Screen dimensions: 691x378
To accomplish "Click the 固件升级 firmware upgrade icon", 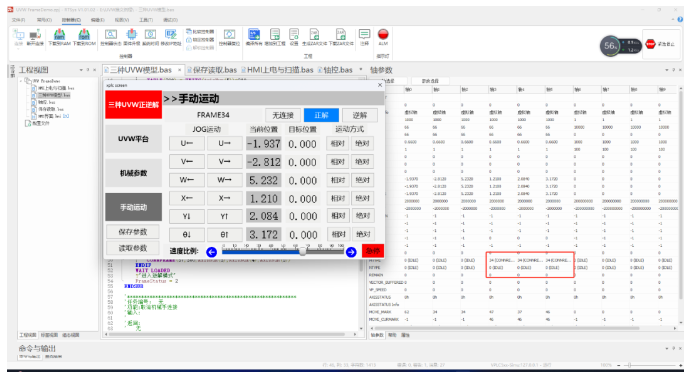I will (x=131, y=34).
